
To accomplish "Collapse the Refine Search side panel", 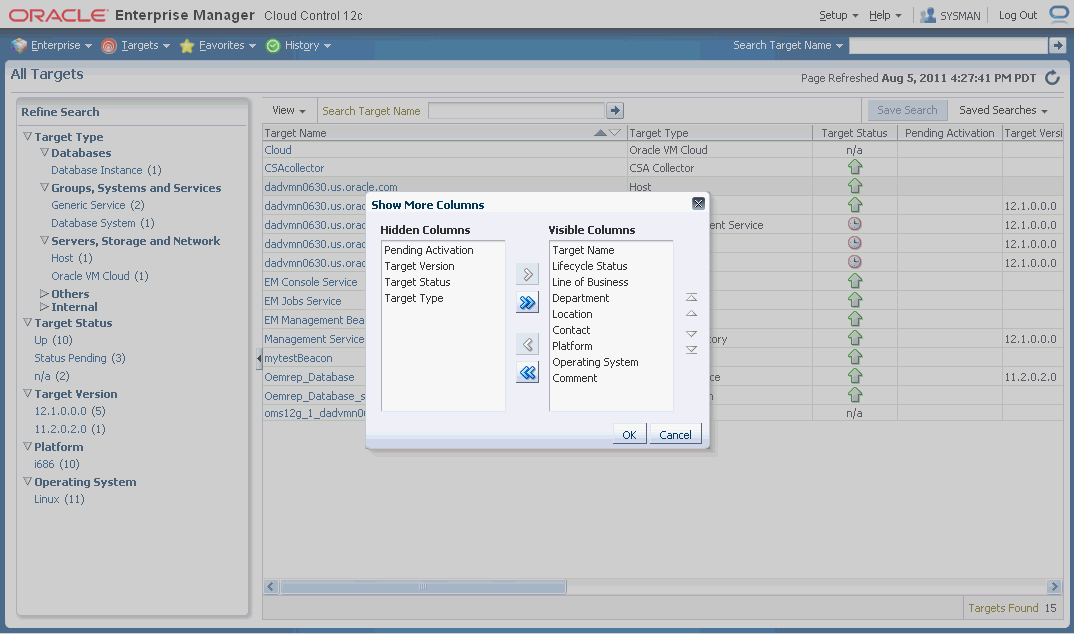I will (x=259, y=357).
